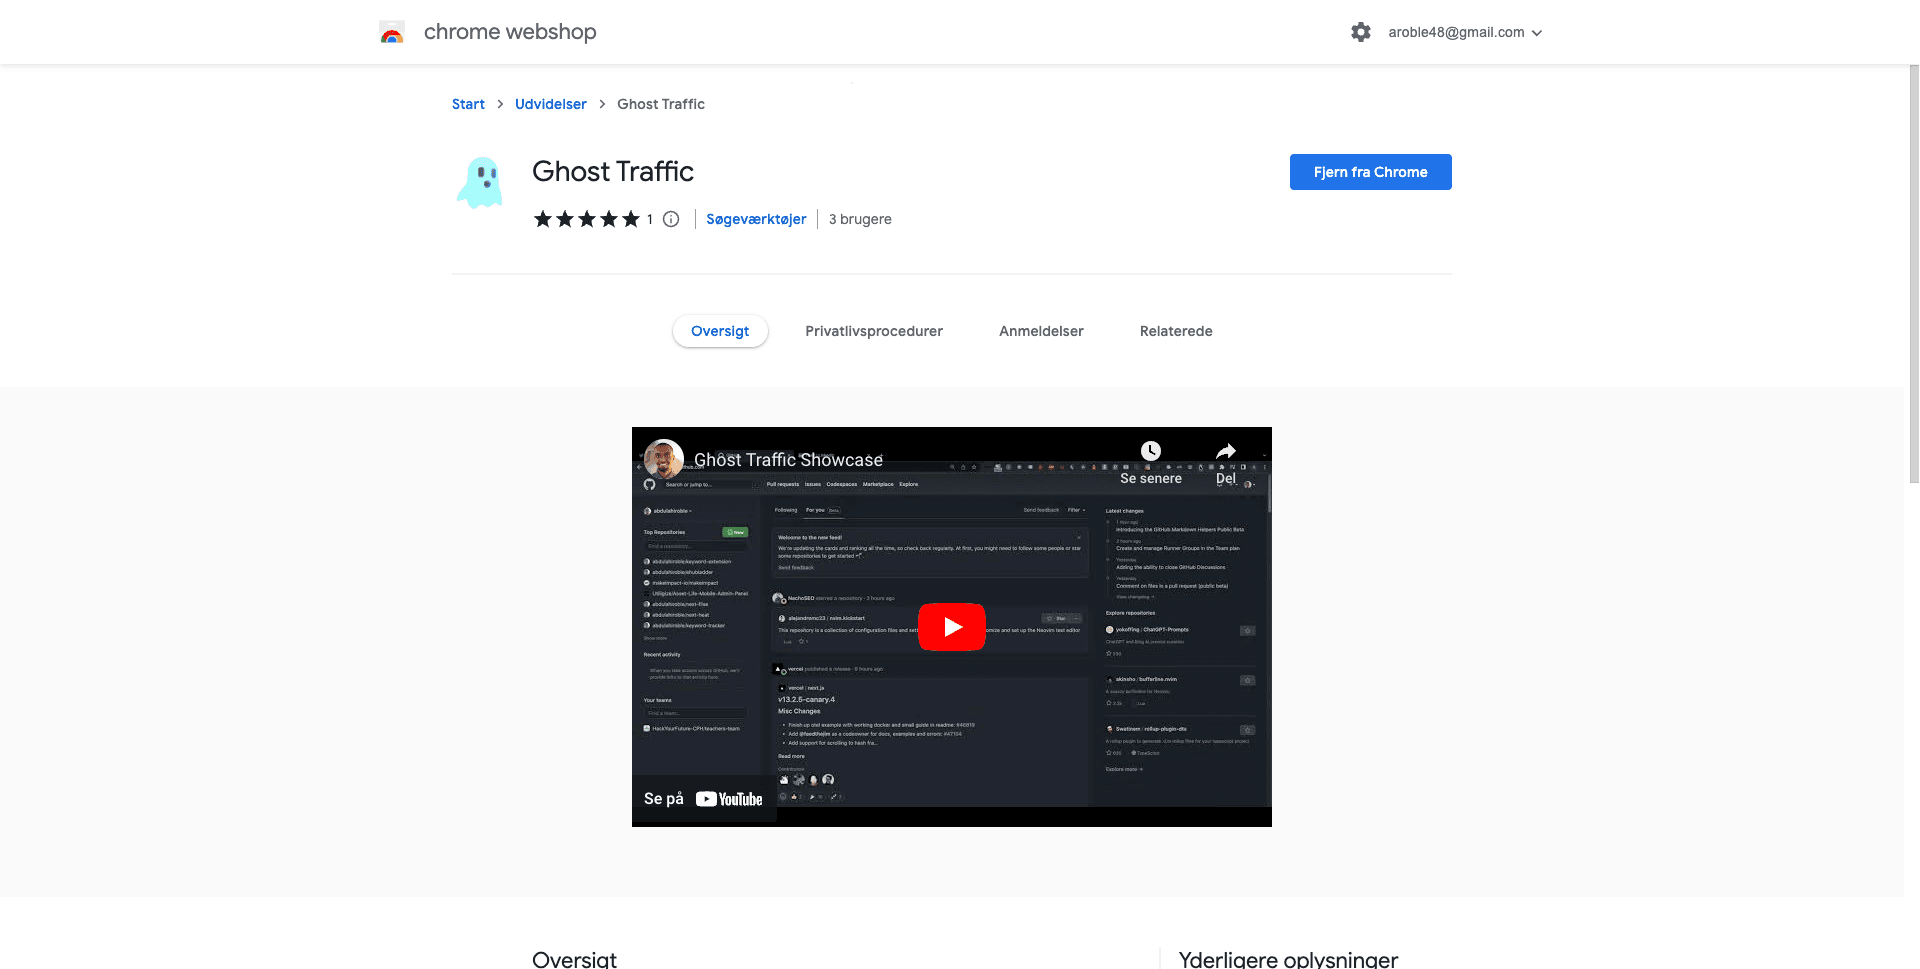Open the settings gear icon
The height and width of the screenshot is (969, 1920).
click(x=1361, y=32)
